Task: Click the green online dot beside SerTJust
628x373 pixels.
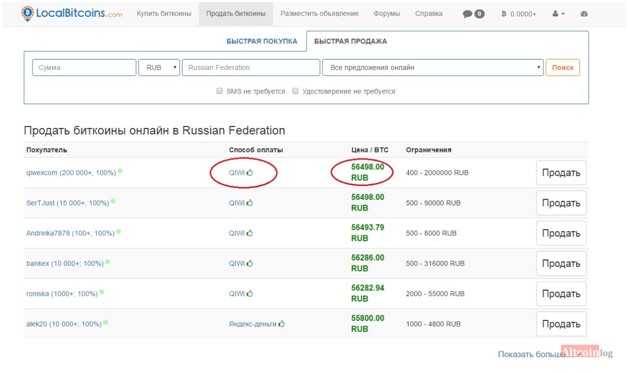Action: point(113,201)
